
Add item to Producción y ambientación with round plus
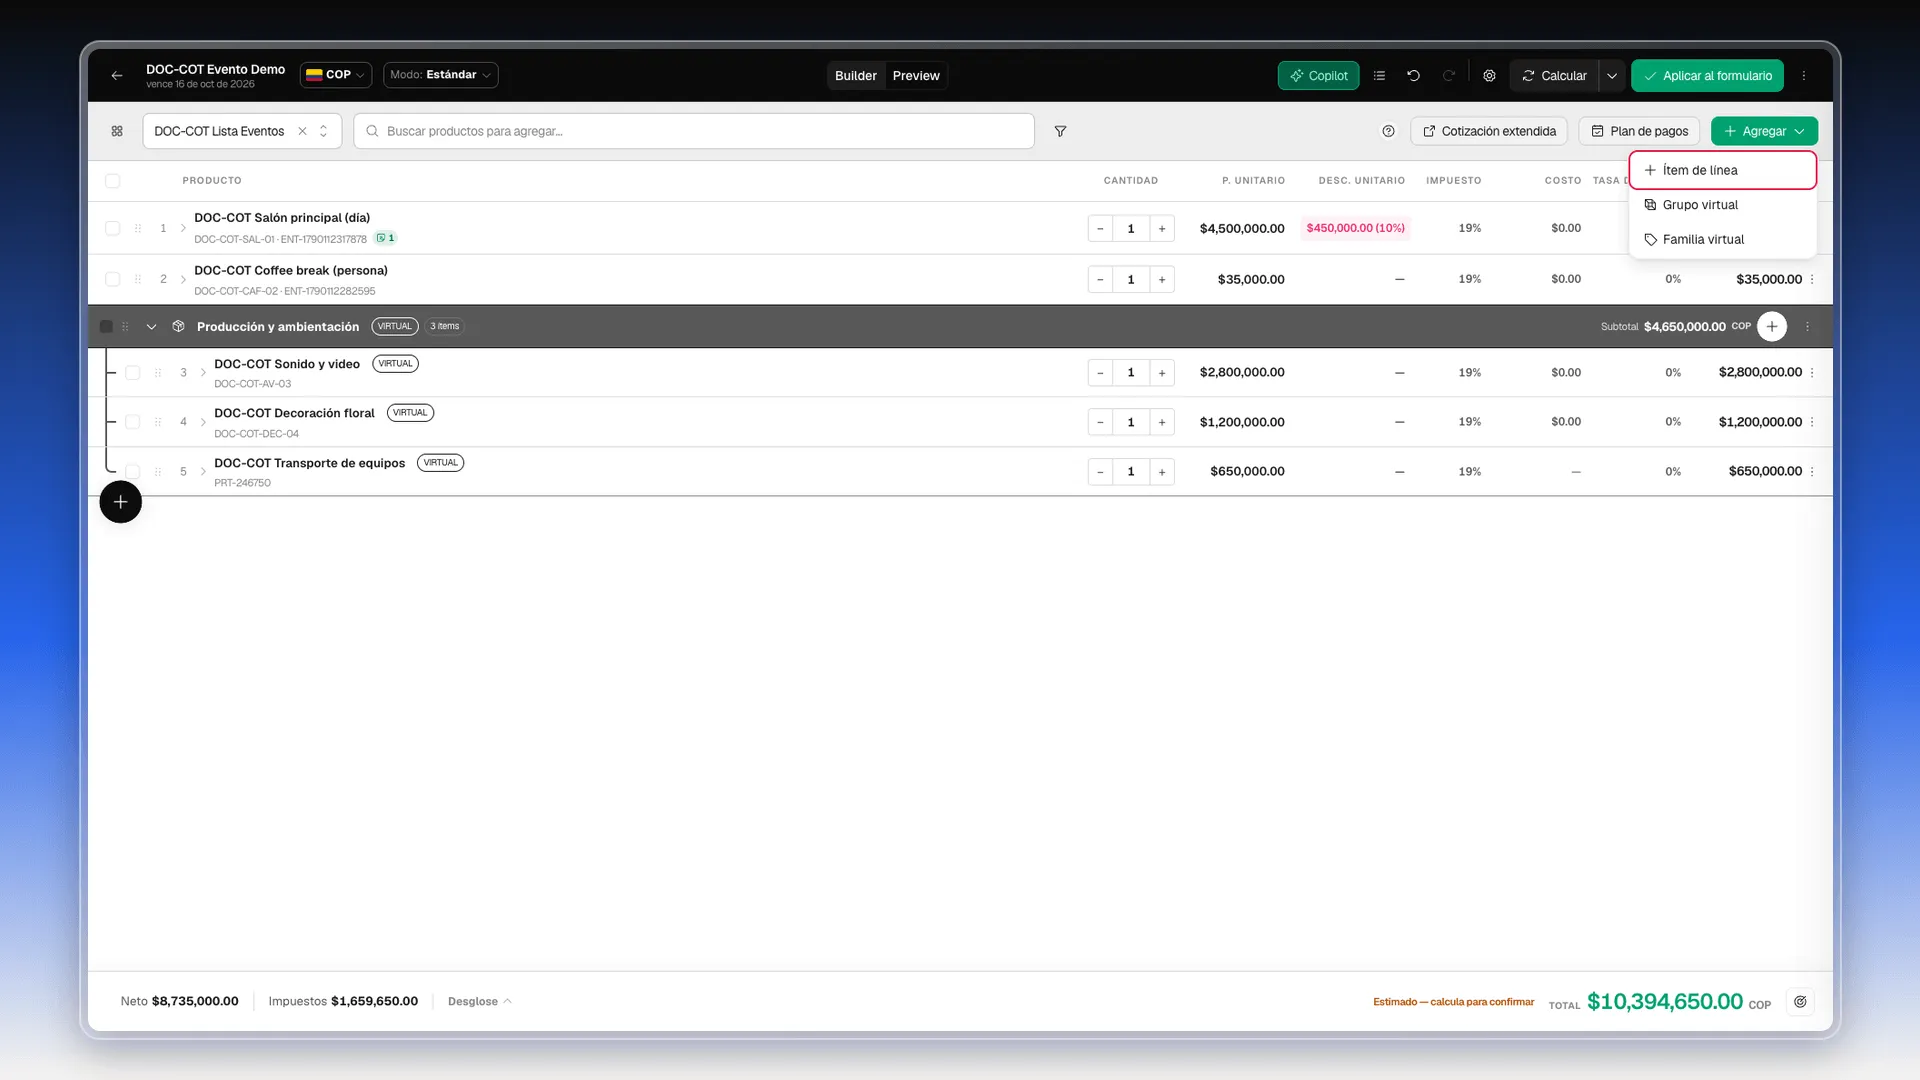(x=1772, y=327)
